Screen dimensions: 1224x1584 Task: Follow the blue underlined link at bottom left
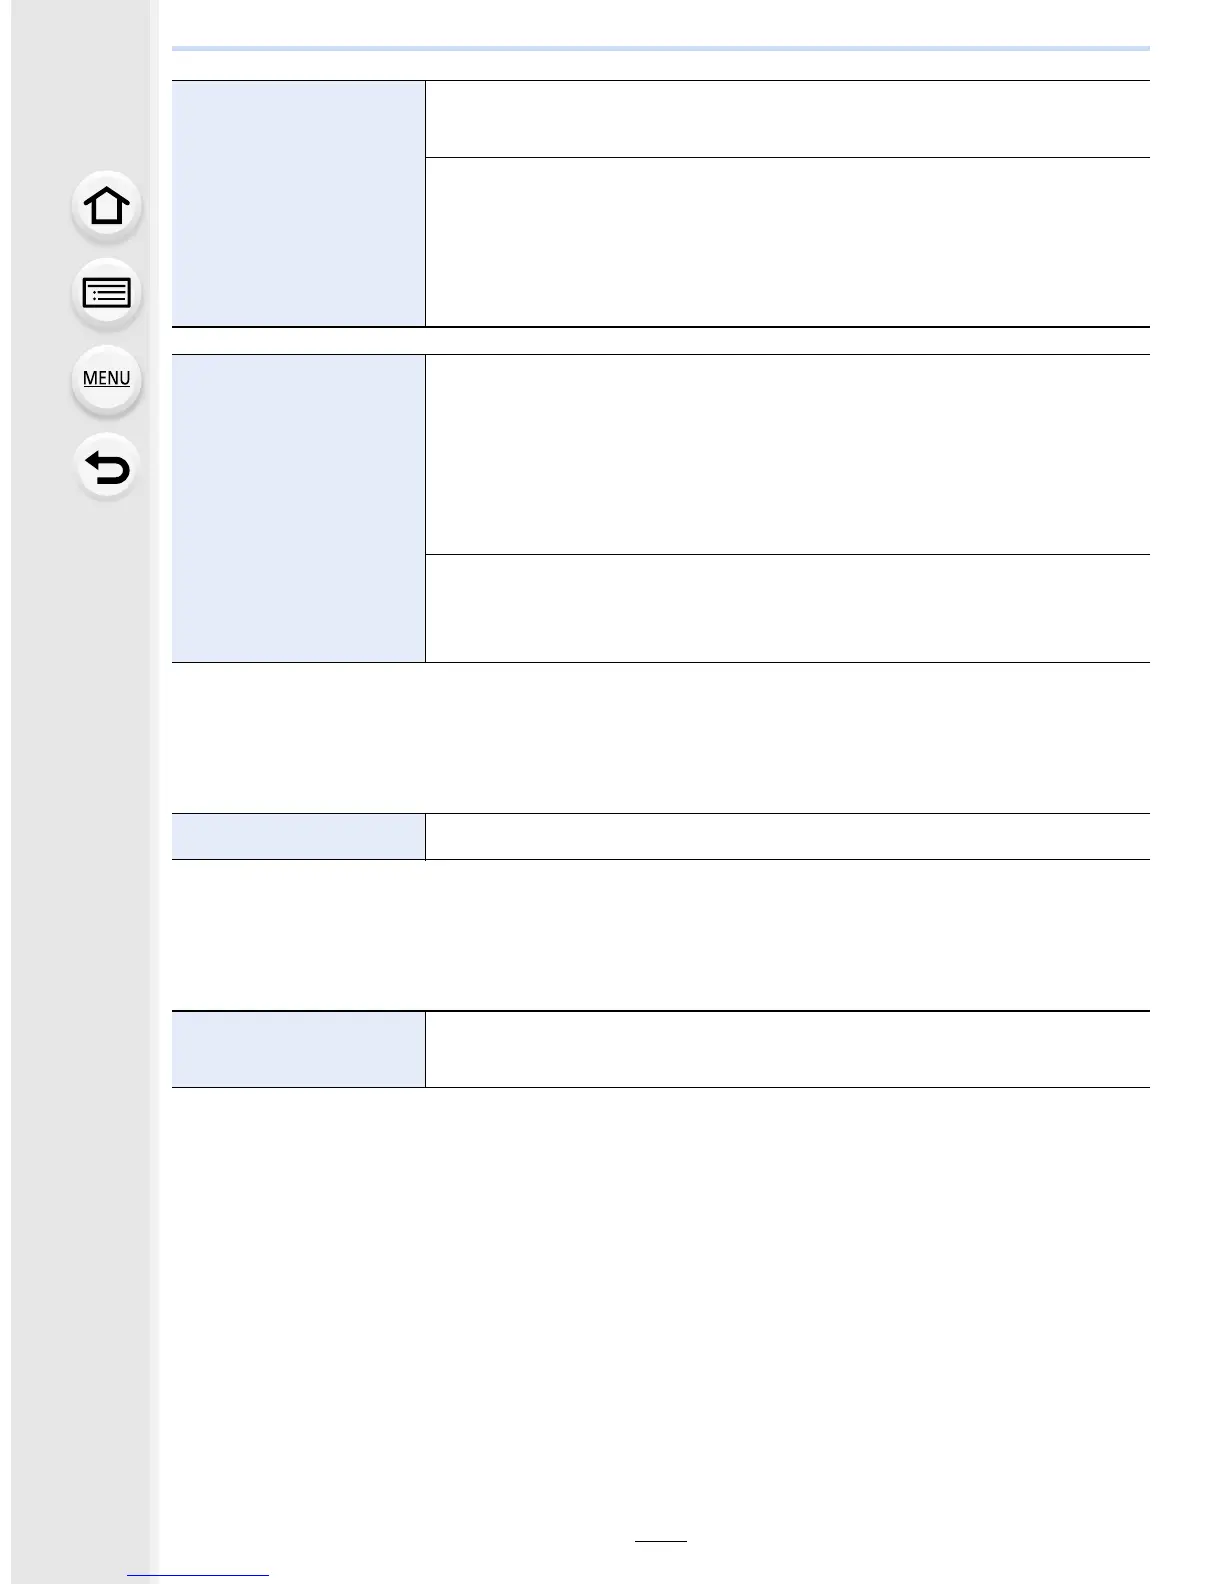[x=199, y=1574]
